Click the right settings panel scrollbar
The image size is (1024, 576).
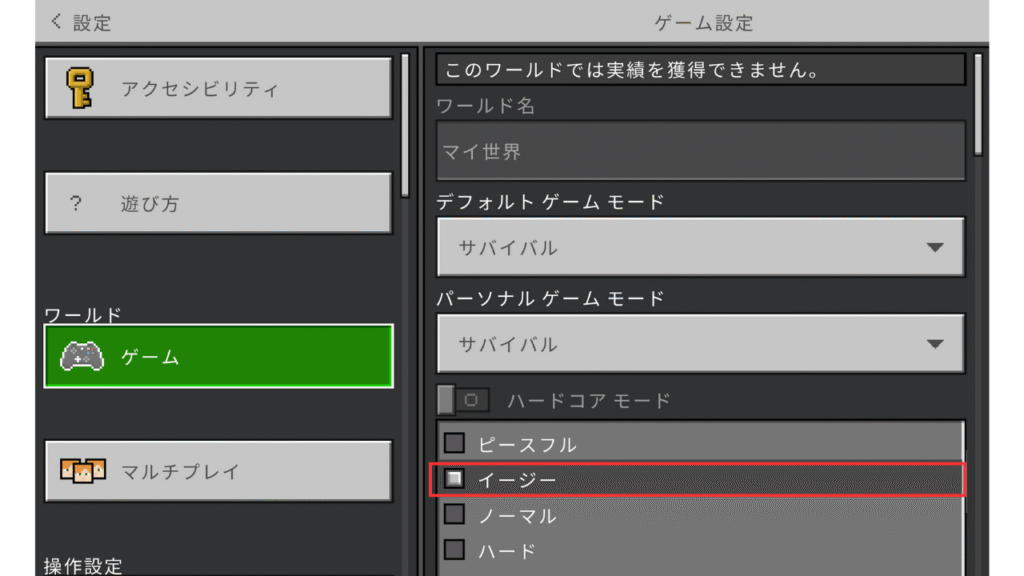tap(978, 105)
